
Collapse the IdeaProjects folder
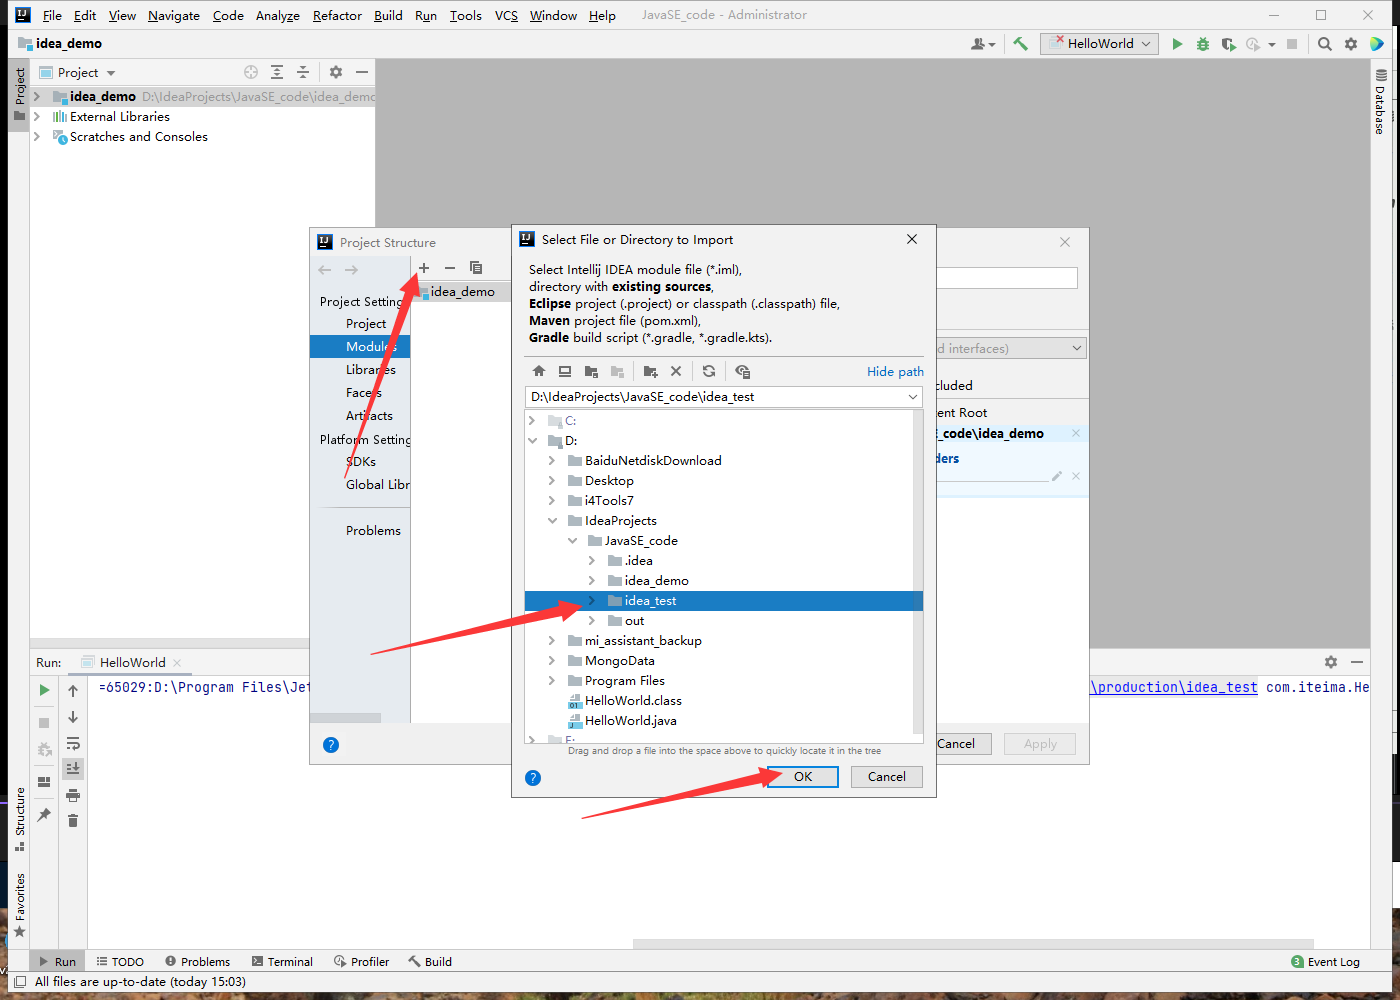pos(552,521)
